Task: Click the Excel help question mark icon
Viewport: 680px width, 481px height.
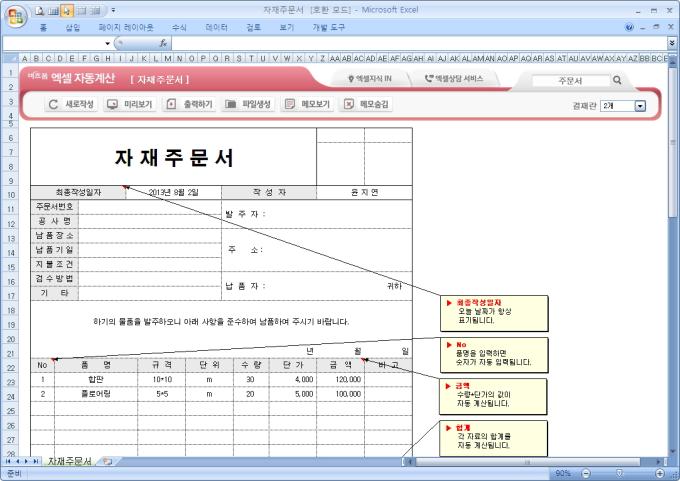Action: coord(629,27)
